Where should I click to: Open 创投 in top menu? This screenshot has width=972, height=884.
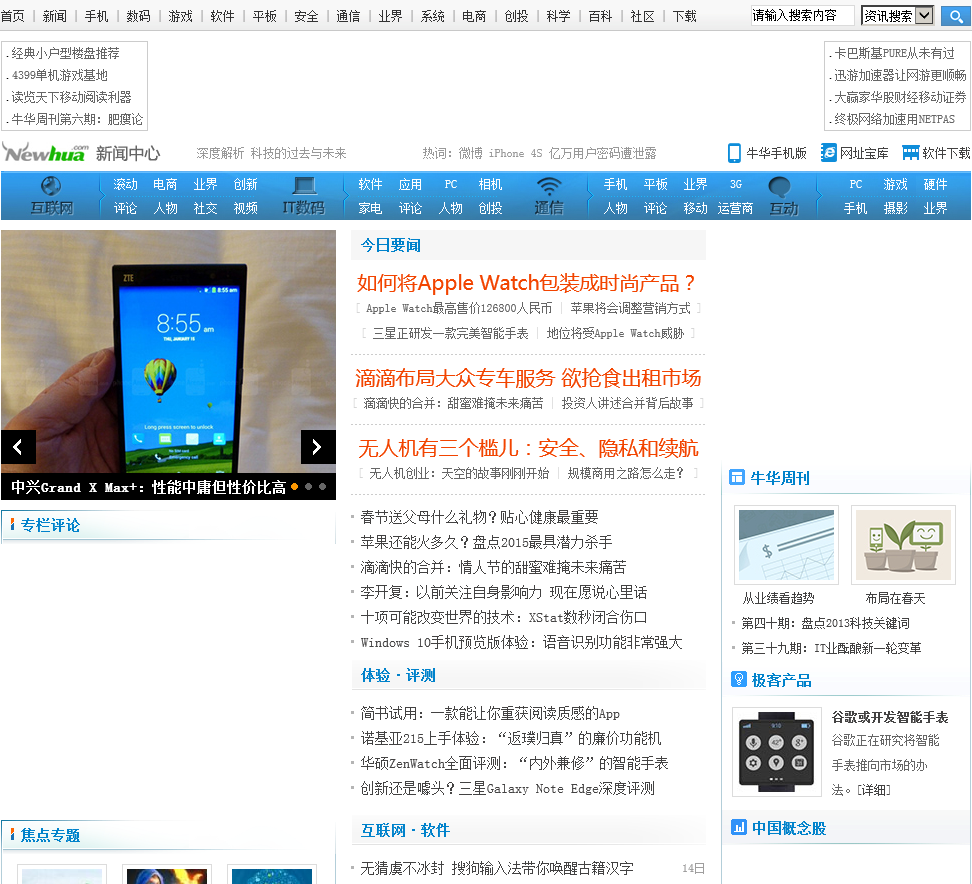[x=516, y=16]
